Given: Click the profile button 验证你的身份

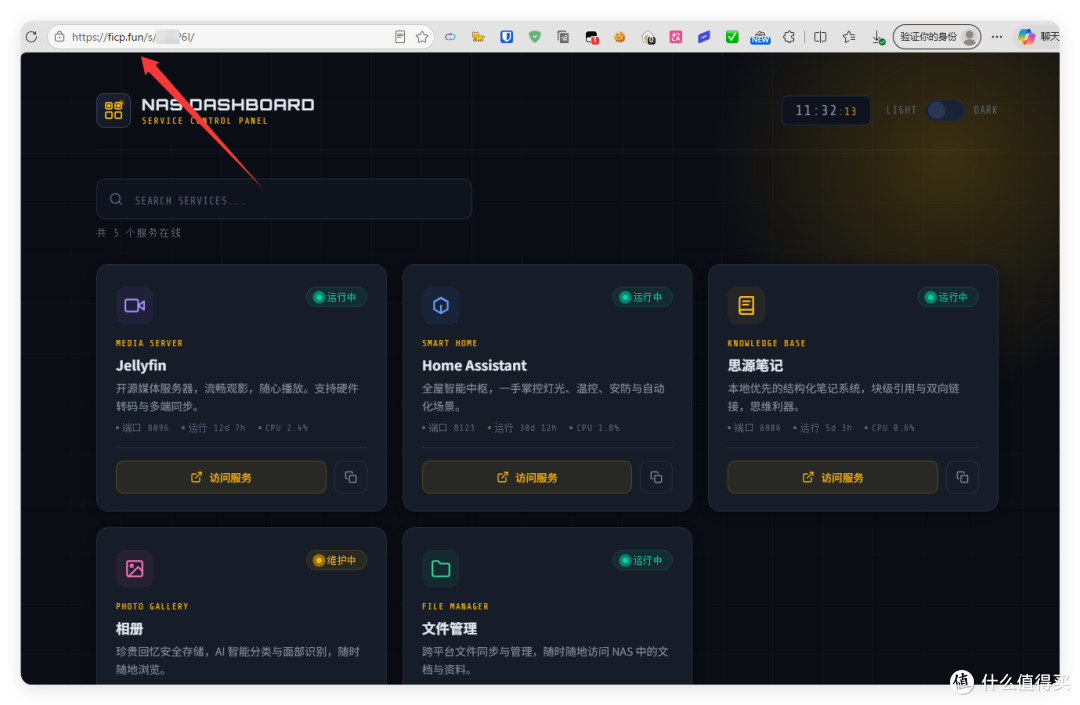Looking at the screenshot, I should point(937,37).
